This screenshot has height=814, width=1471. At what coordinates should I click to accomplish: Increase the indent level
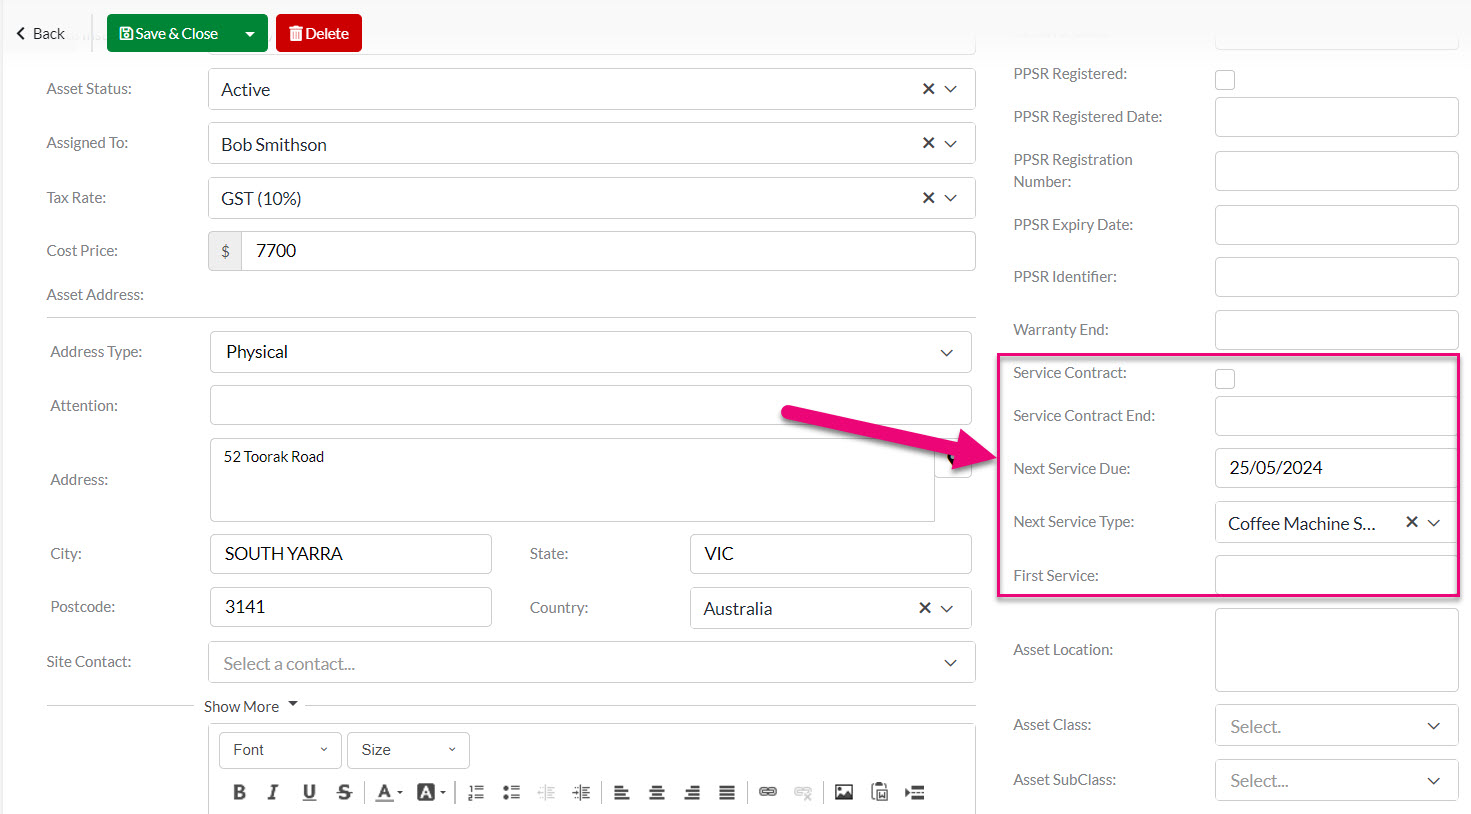pyautogui.click(x=581, y=792)
